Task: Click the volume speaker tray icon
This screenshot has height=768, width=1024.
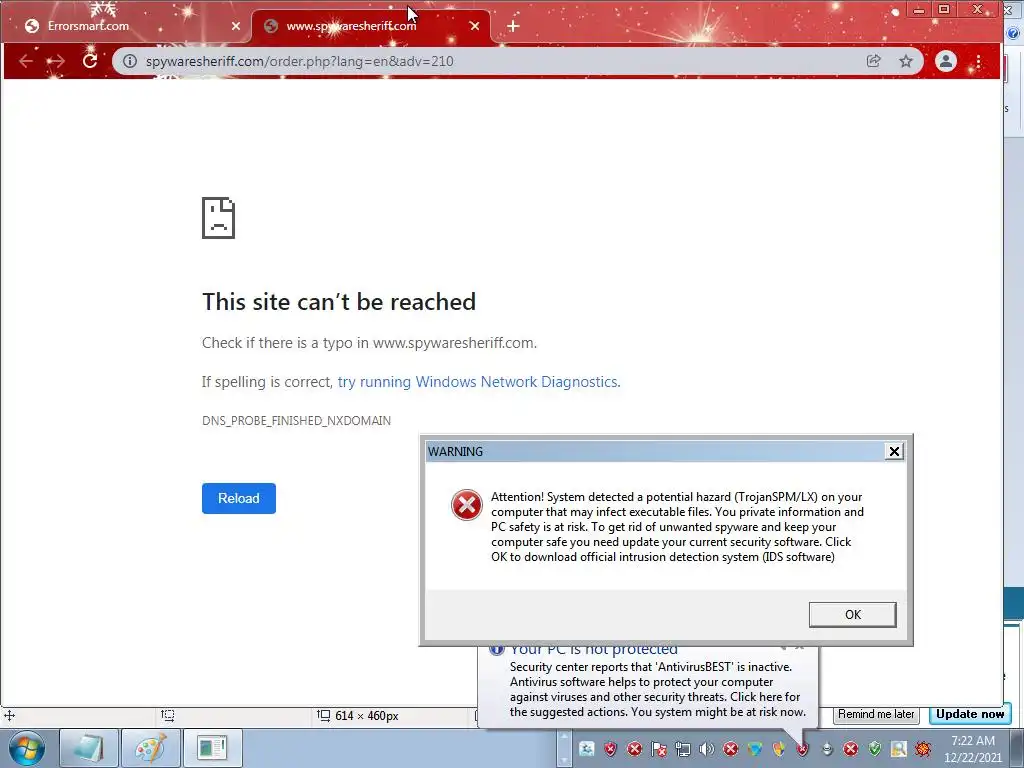Action: tap(707, 749)
